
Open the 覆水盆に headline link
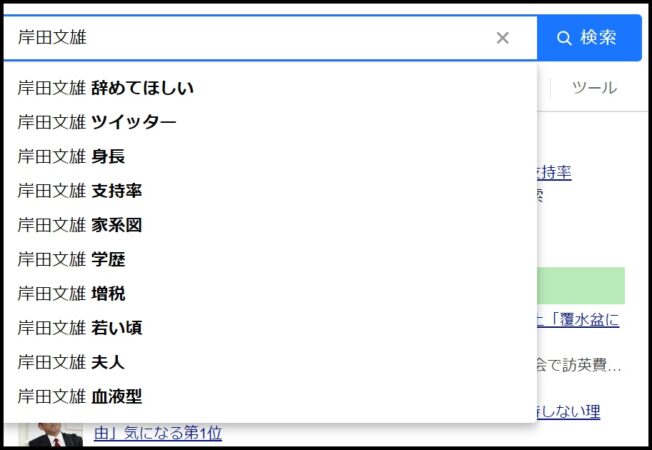[578, 320]
